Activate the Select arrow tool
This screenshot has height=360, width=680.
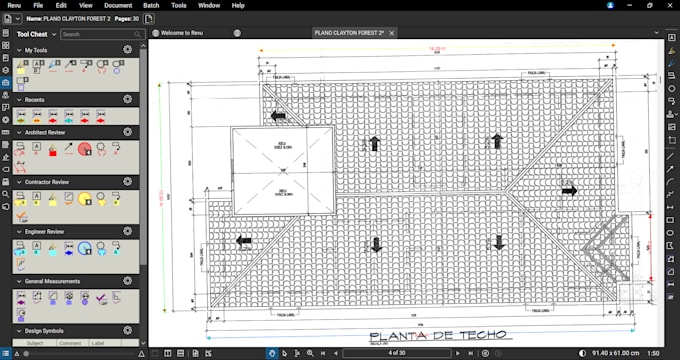284,353
